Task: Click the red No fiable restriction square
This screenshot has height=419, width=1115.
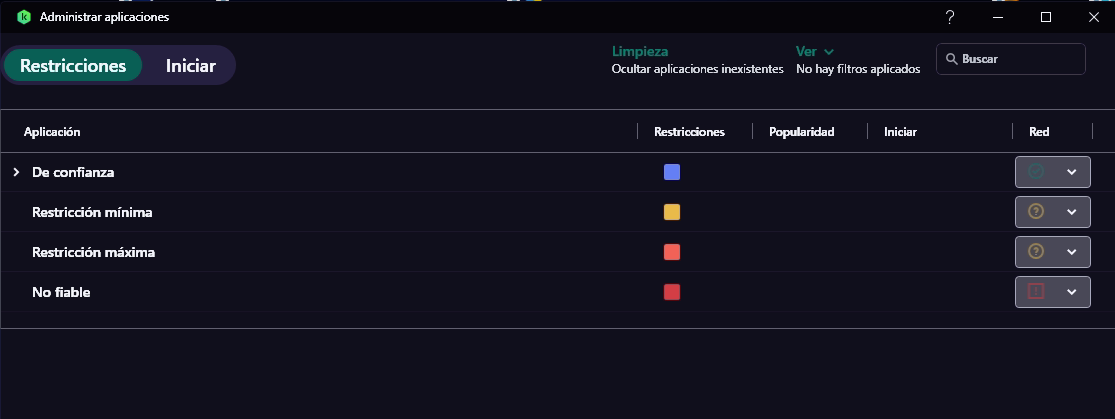Action: coord(672,292)
